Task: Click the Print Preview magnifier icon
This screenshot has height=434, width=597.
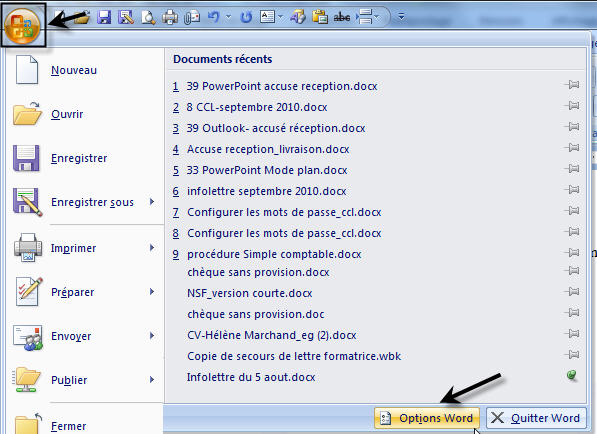Action: [x=148, y=17]
